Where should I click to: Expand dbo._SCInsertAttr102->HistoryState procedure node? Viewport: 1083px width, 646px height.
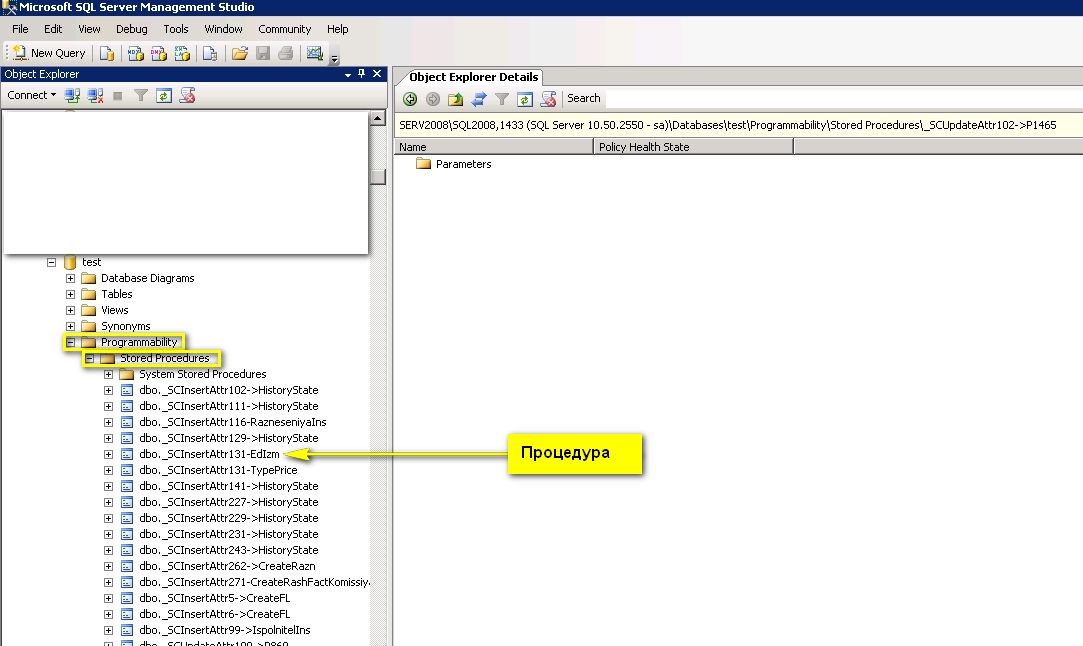[108, 390]
